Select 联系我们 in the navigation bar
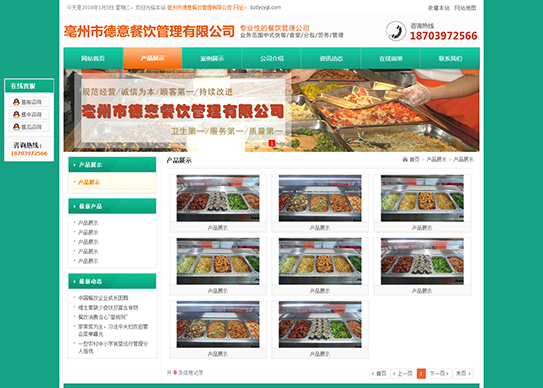 (x=450, y=58)
